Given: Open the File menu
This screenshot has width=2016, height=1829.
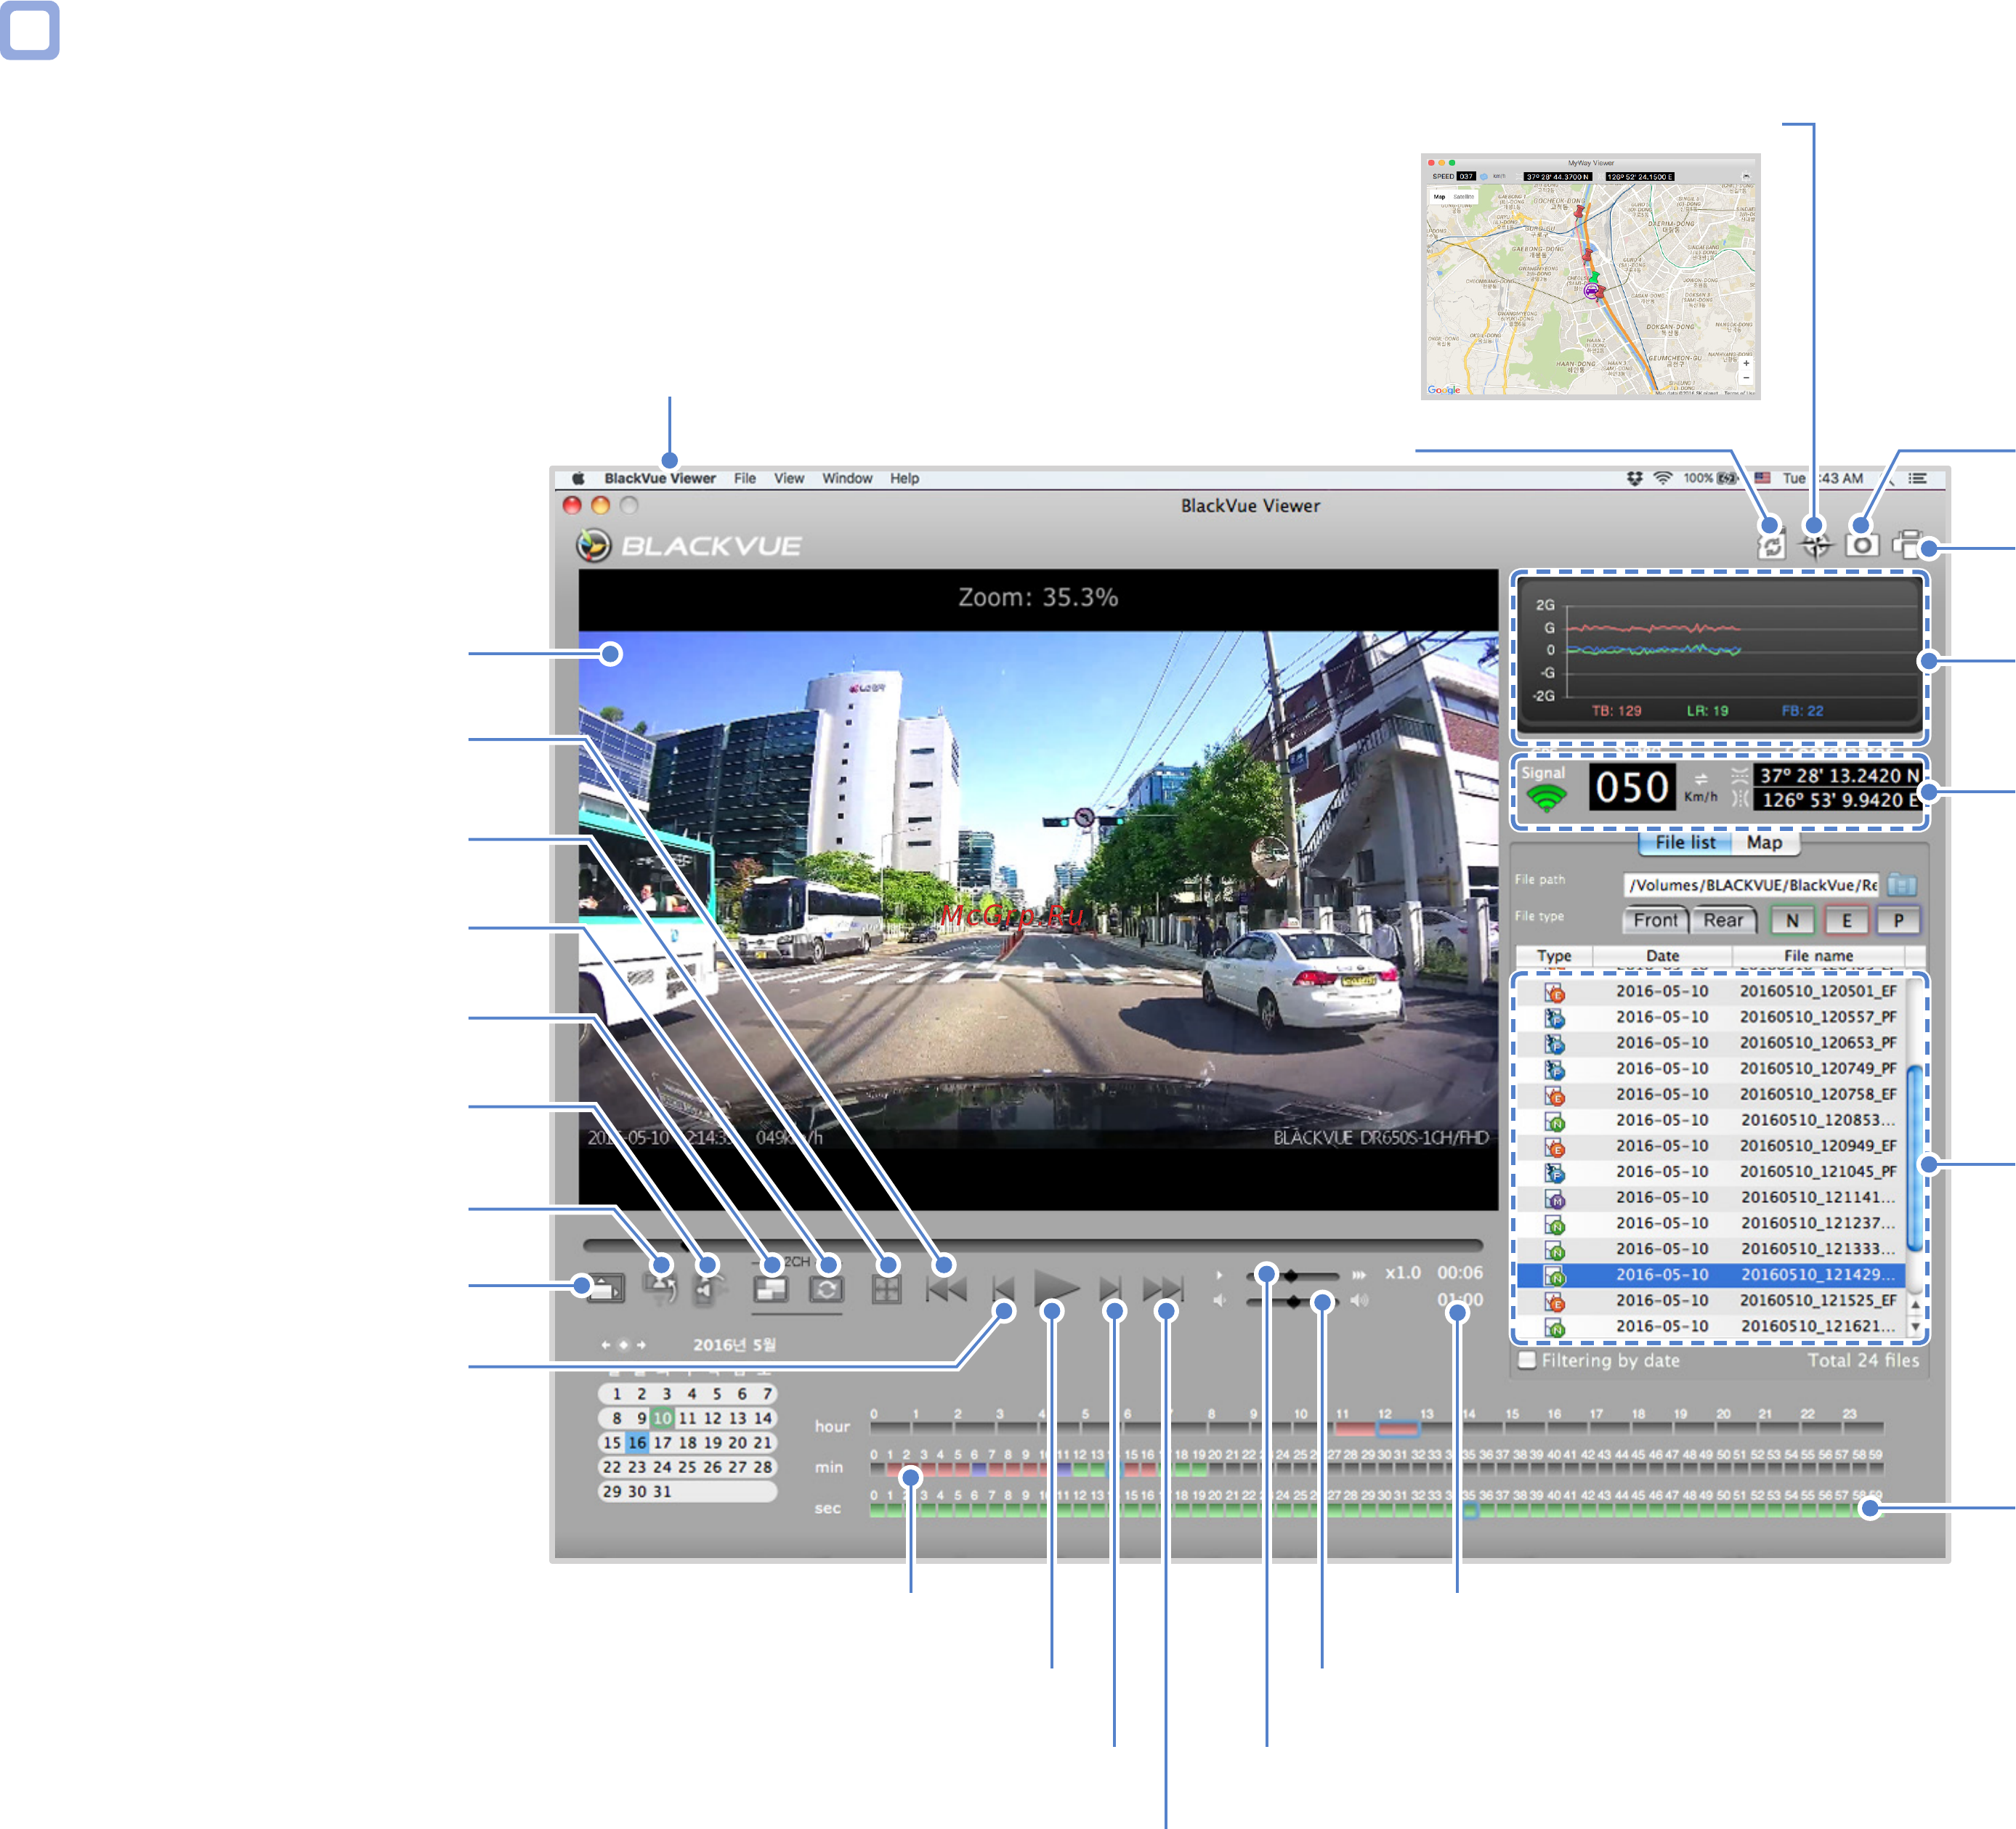Looking at the screenshot, I should [745, 478].
